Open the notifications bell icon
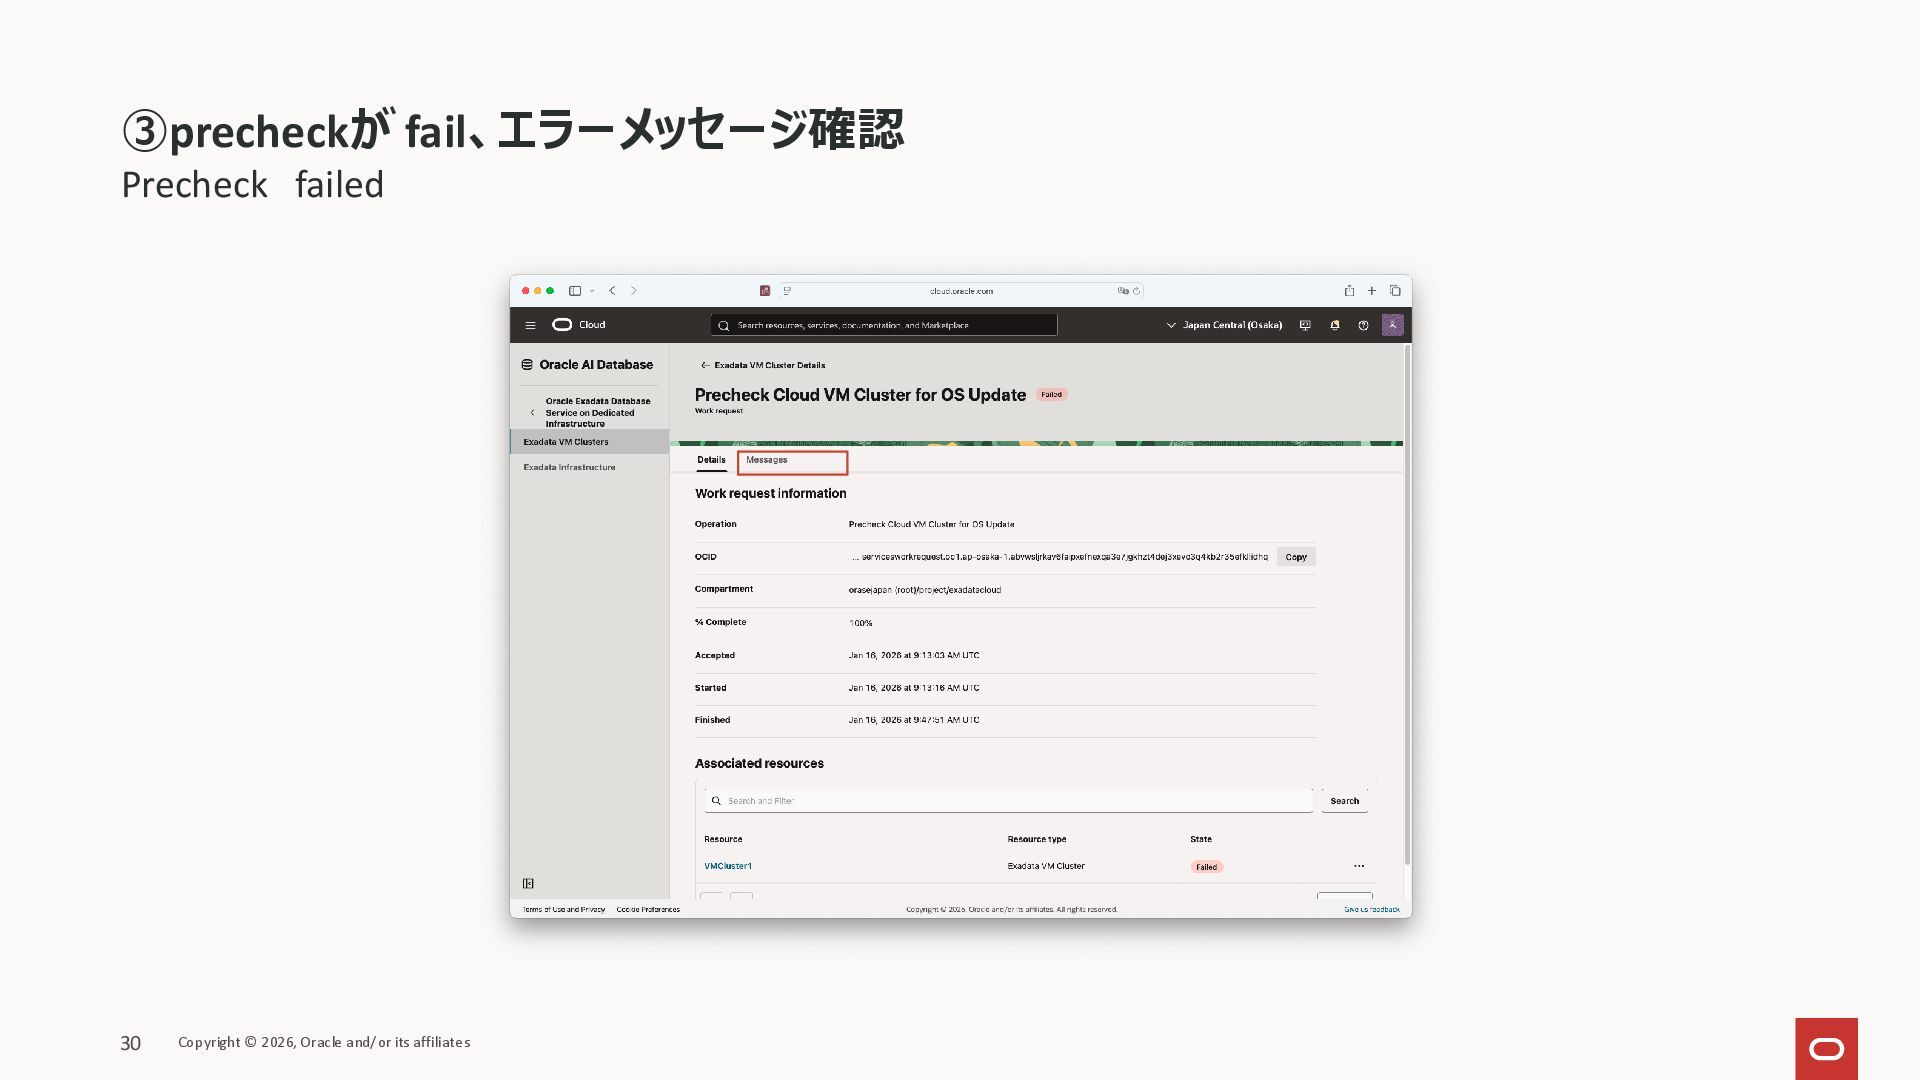The image size is (1920, 1080). tap(1334, 325)
